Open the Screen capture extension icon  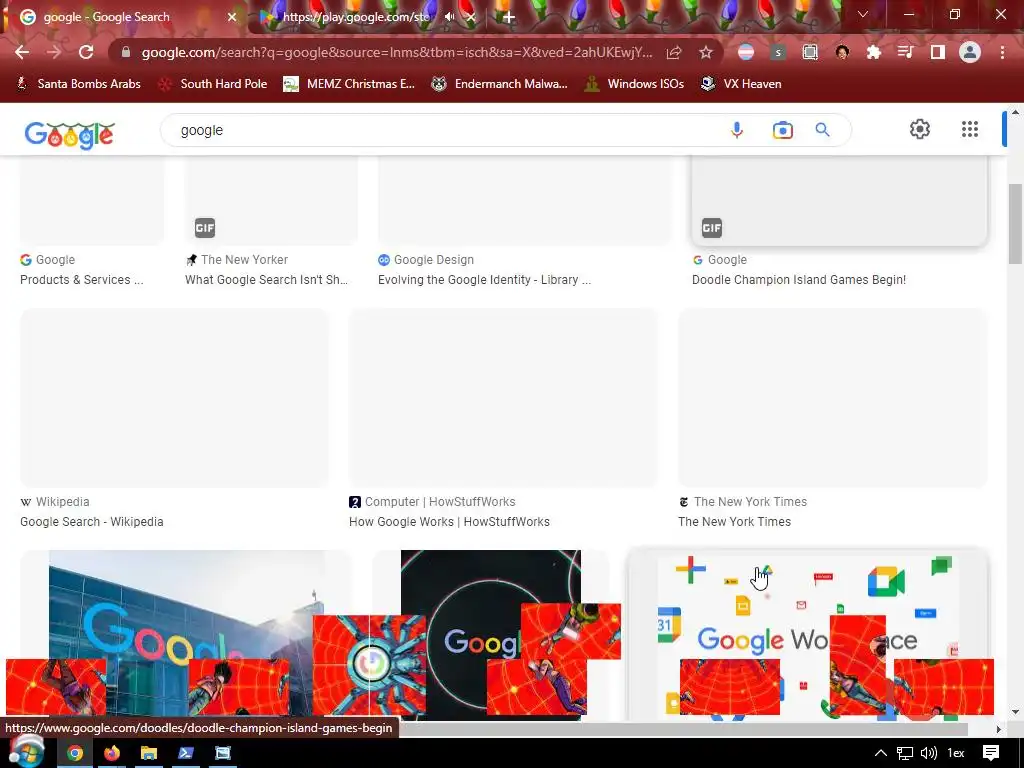coord(810,52)
